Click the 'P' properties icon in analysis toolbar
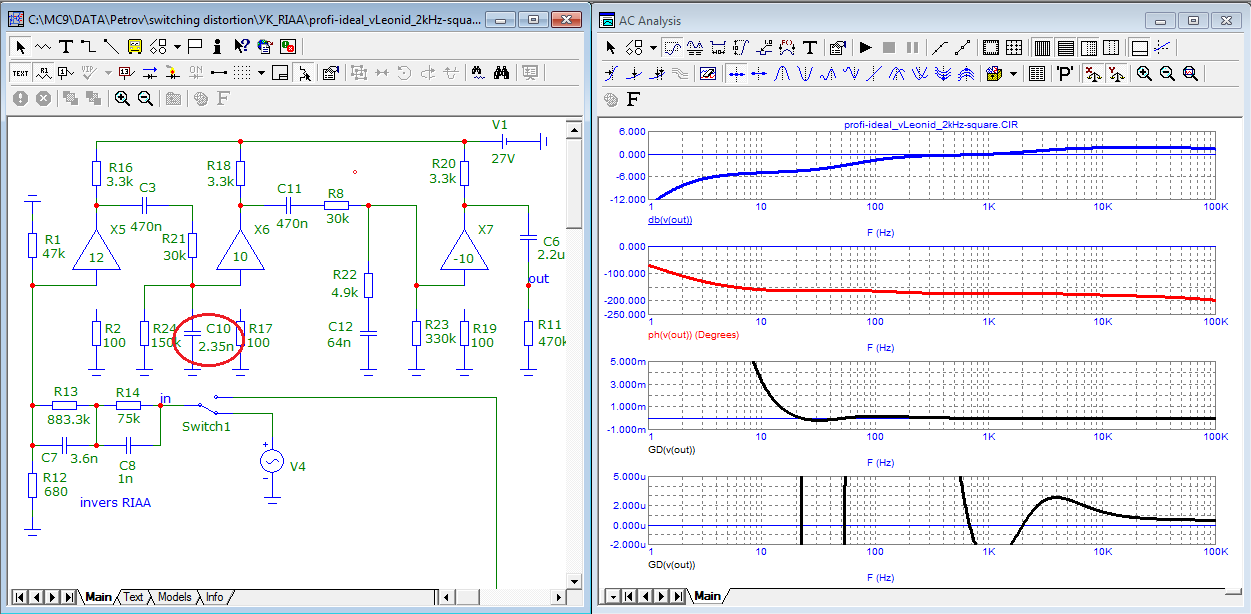 pos(1065,73)
